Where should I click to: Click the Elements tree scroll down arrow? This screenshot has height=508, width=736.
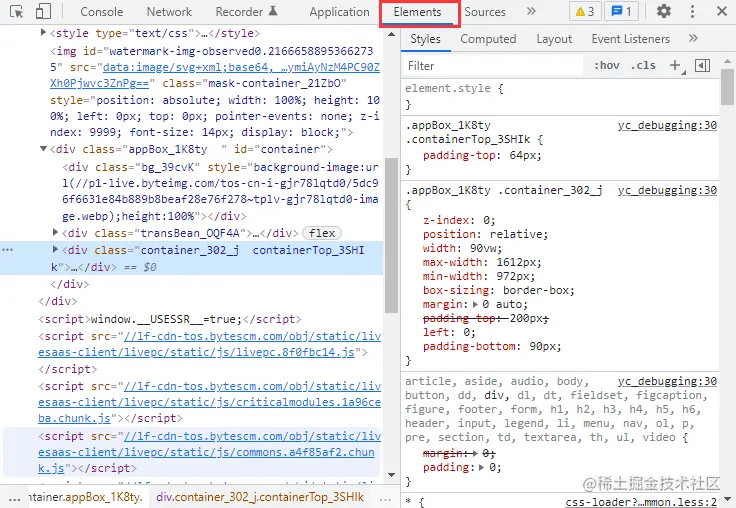[391, 475]
